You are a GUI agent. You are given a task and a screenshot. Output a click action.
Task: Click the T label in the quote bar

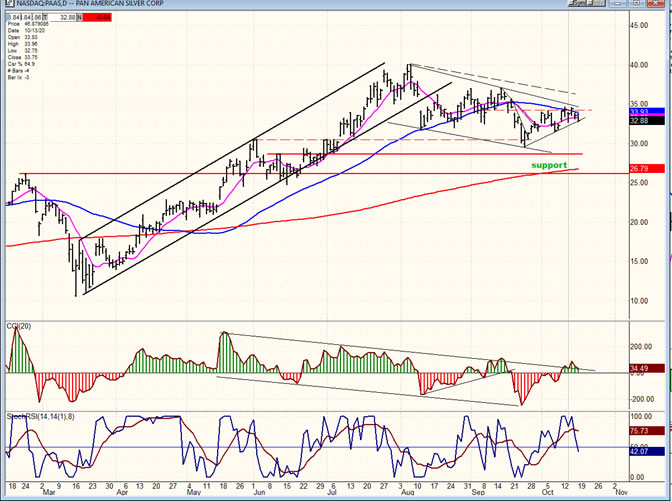tap(45, 18)
